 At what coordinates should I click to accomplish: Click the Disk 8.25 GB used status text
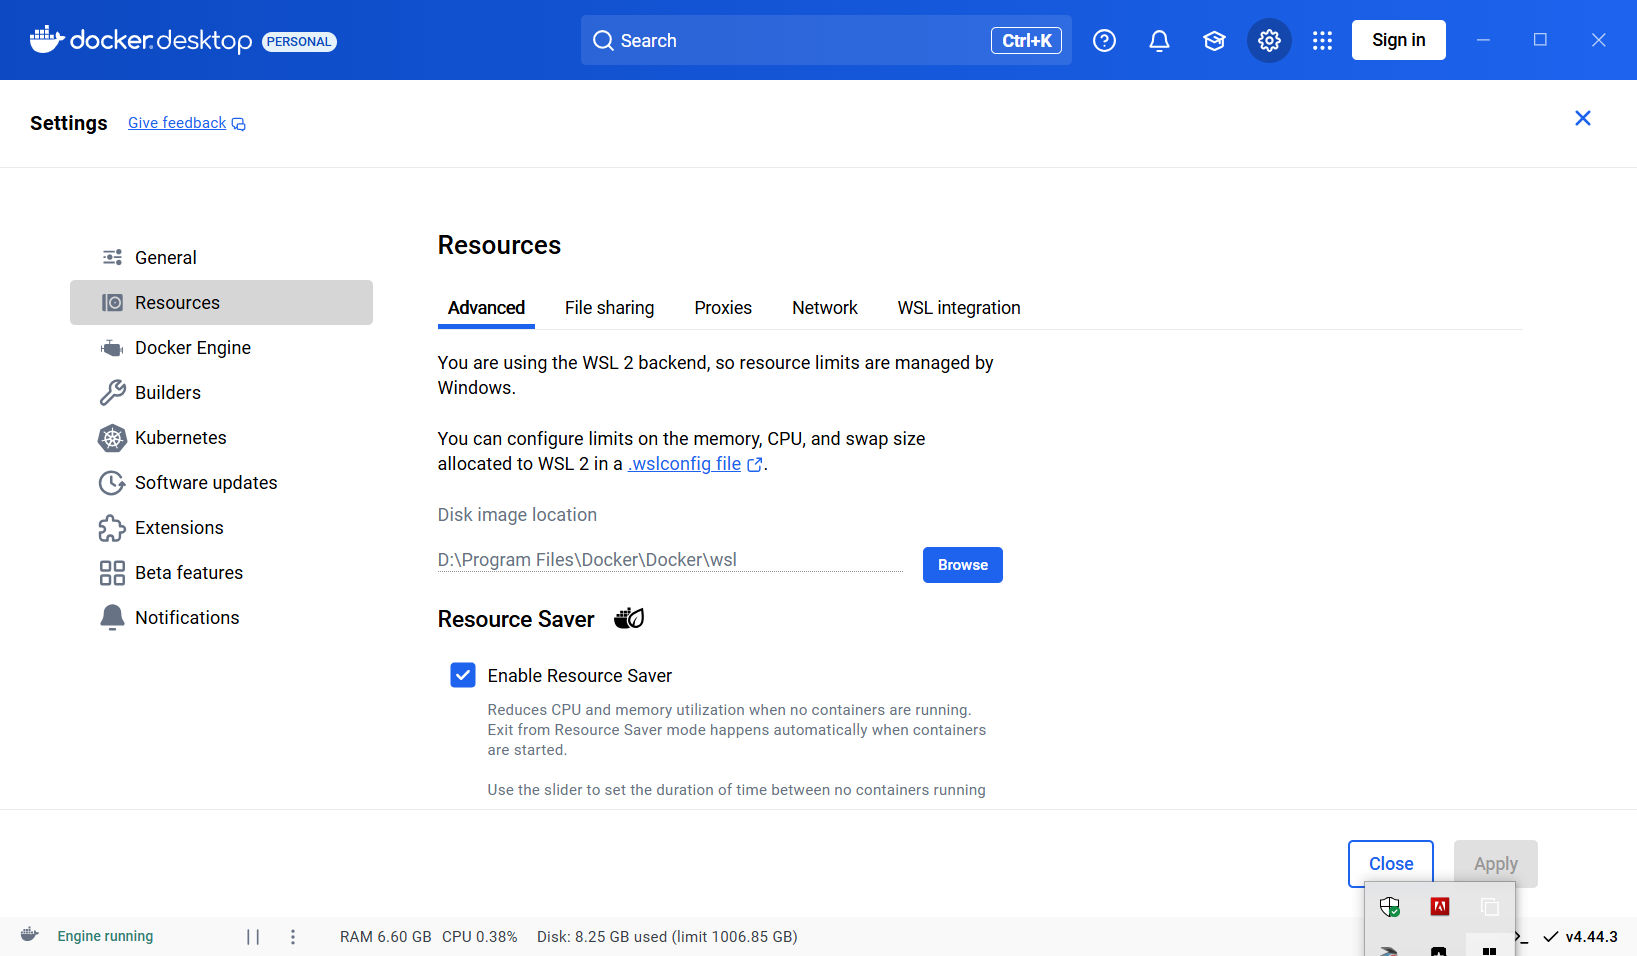(x=667, y=937)
